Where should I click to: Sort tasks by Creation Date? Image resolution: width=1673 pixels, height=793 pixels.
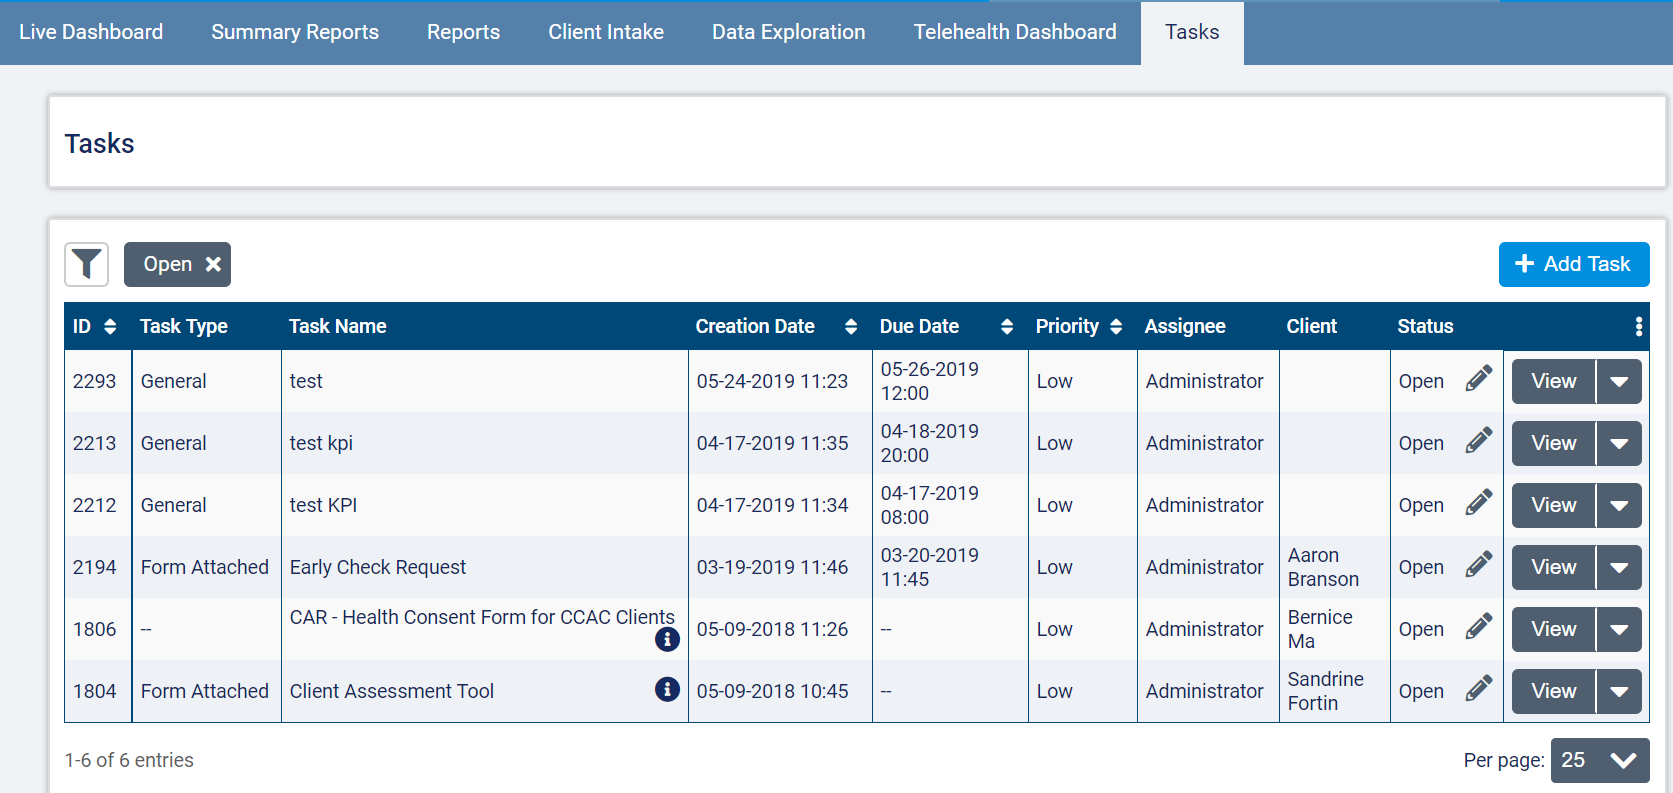[x=850, y=326]
